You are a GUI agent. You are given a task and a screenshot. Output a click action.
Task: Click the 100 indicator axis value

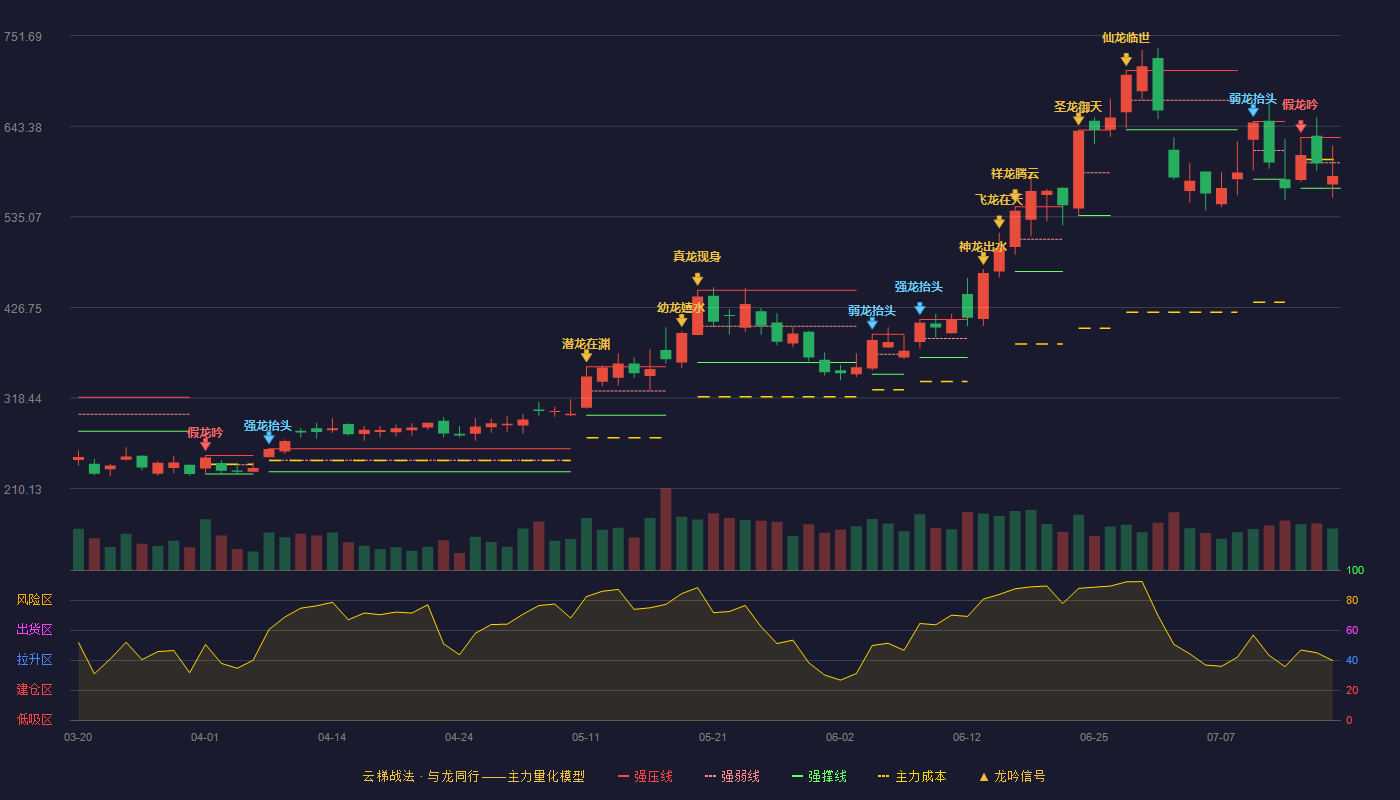(1355, 571)
